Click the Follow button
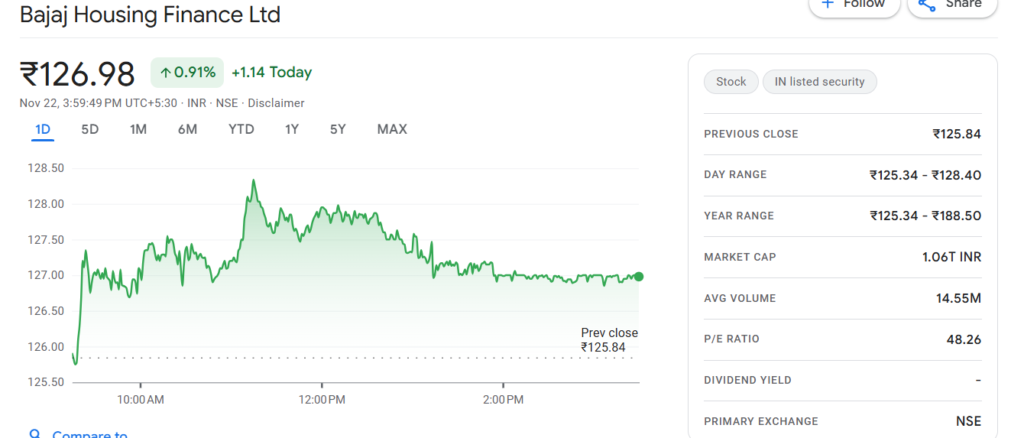 [x=854, y=5]
